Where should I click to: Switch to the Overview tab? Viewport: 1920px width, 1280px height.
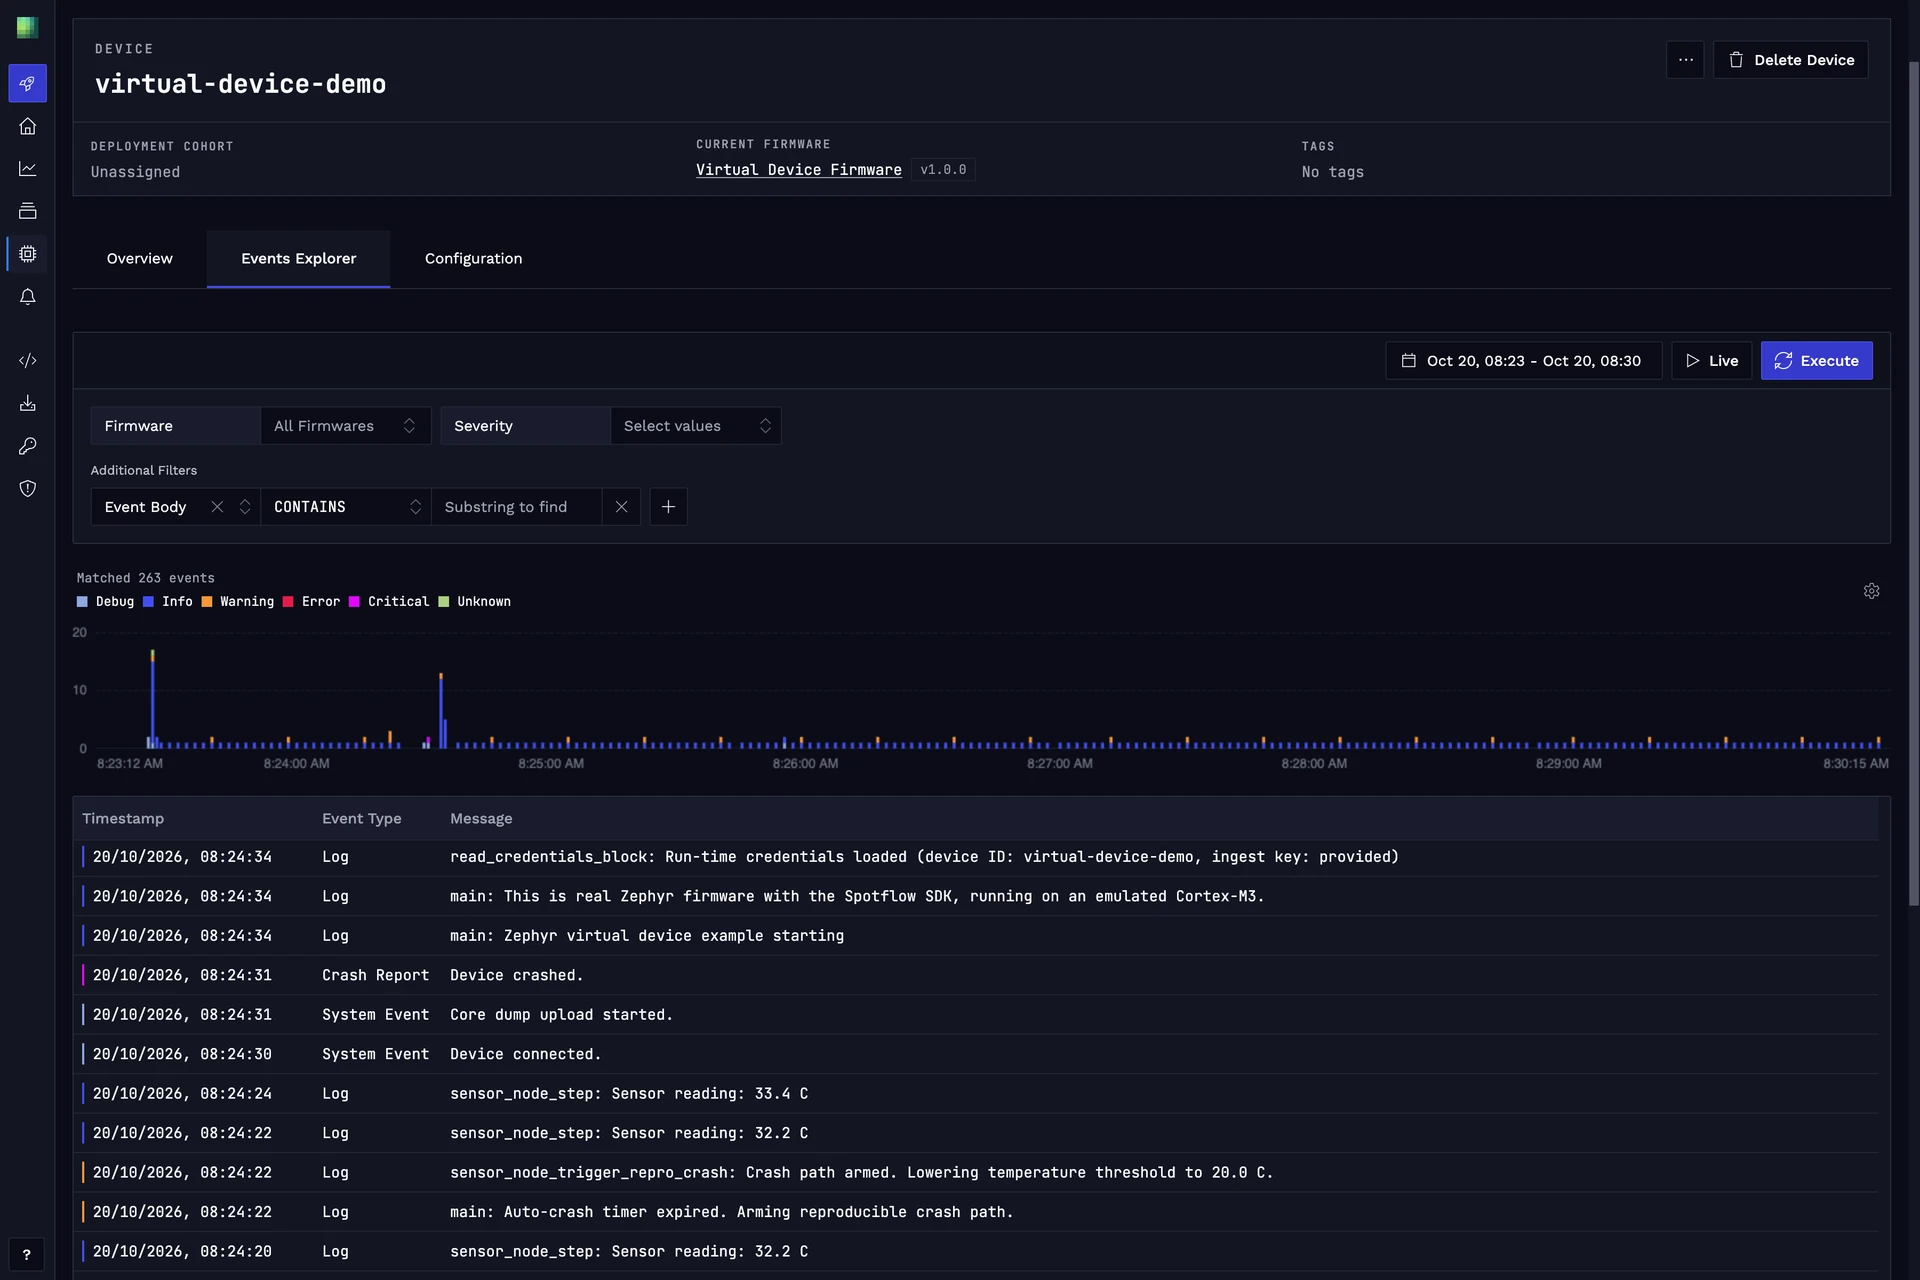(x=140, y=259)
